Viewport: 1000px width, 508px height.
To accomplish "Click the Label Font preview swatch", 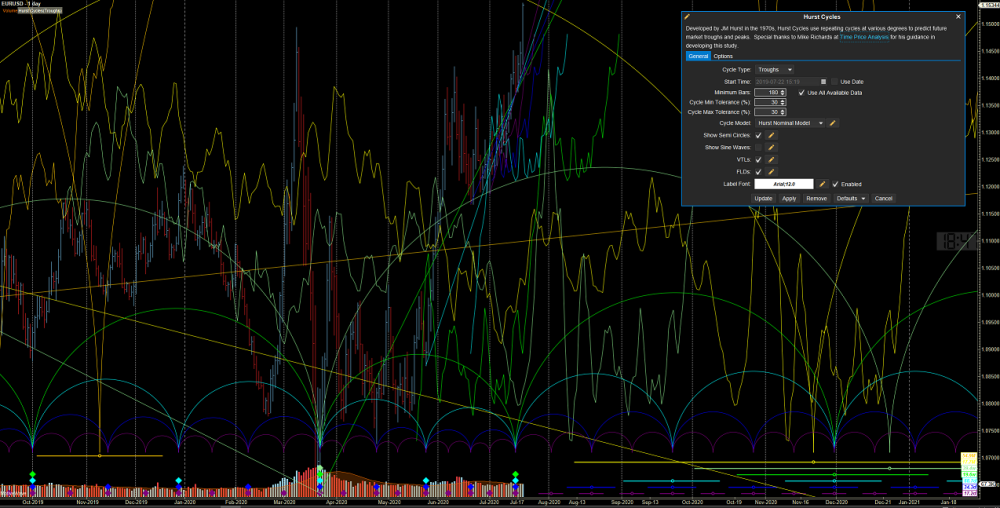I will tap(784, 184).
